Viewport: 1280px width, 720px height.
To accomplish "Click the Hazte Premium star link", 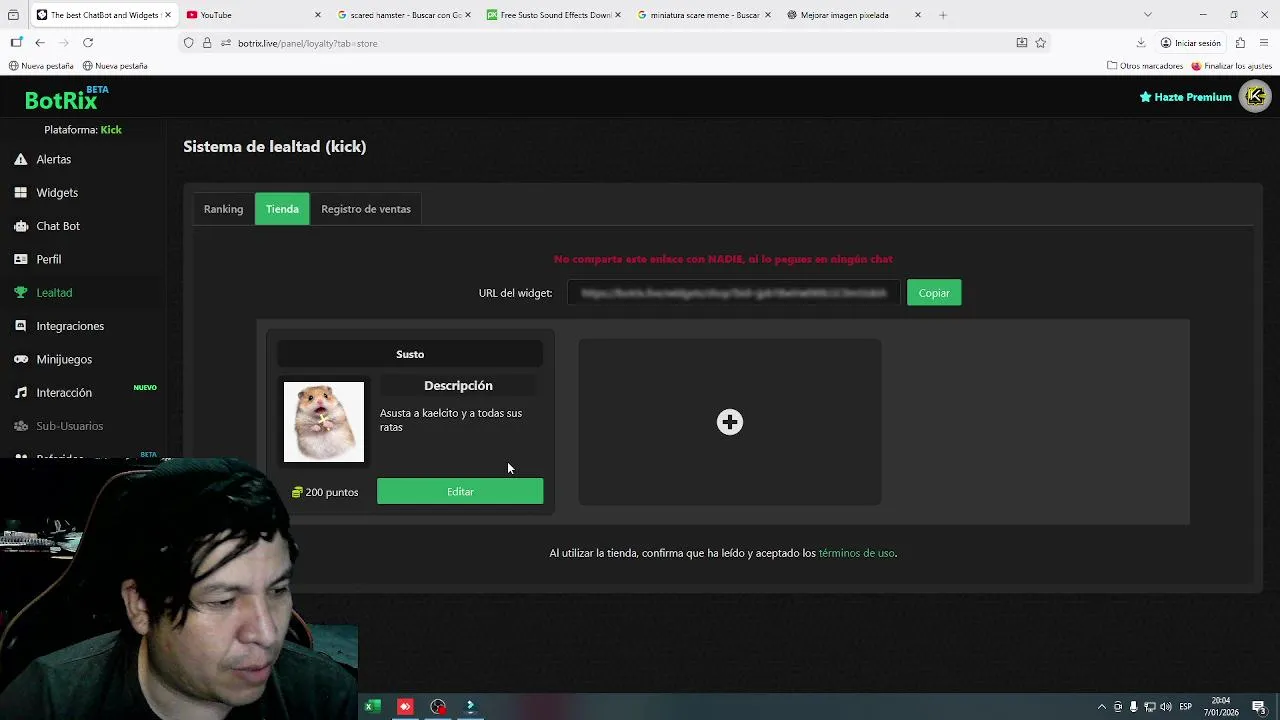I will [x=1185, y=97].
